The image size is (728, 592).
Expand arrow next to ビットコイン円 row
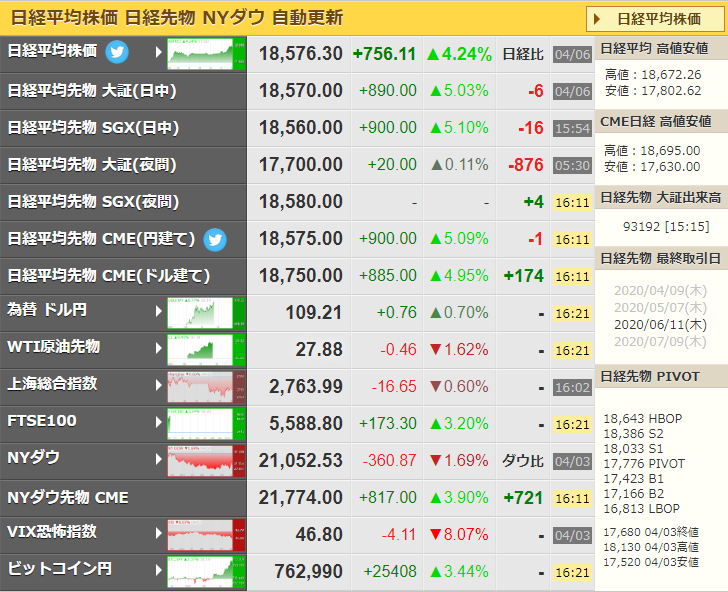(x=159, y=570)
